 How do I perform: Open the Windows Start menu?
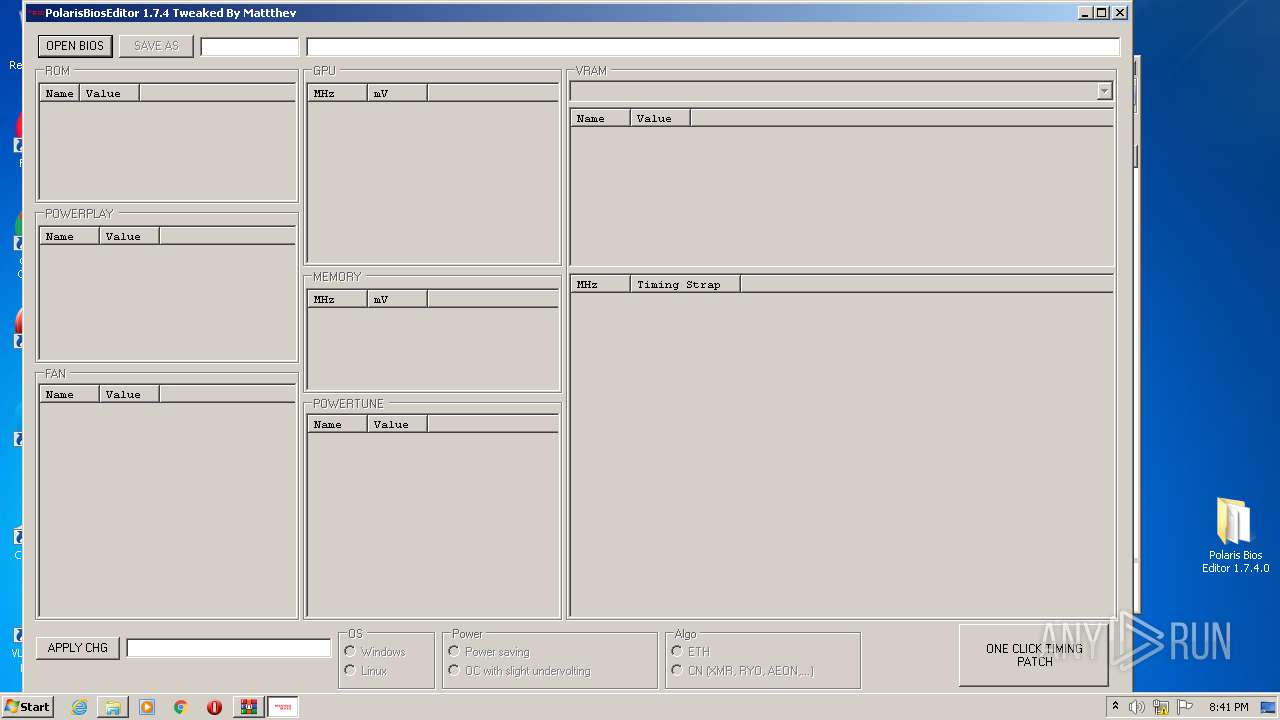coord(27,707)
